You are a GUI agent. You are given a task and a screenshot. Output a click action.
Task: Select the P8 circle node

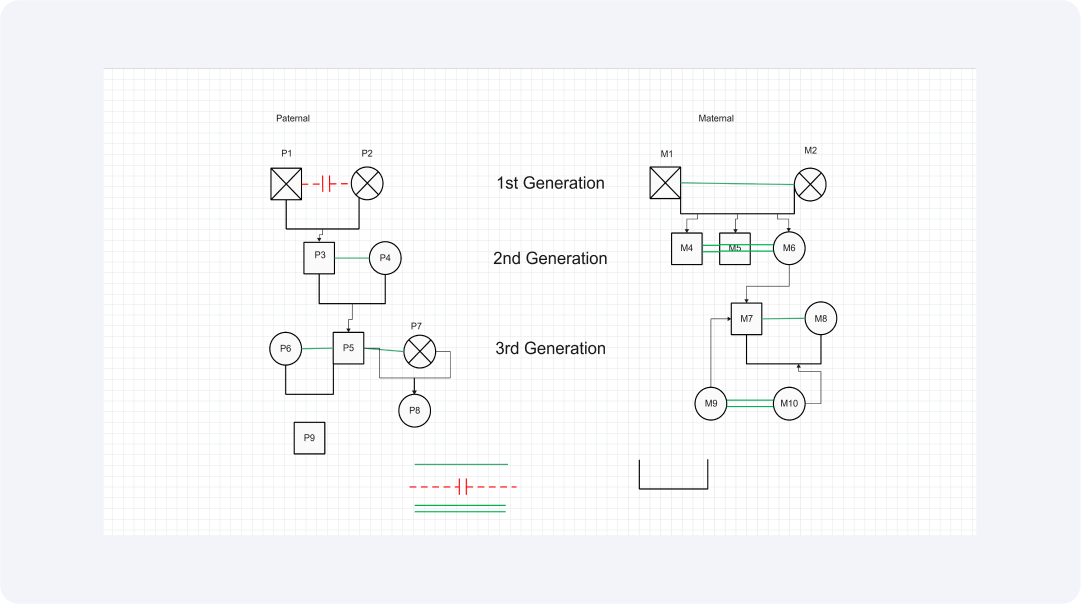pyautogui.click(x=414, y=411)
